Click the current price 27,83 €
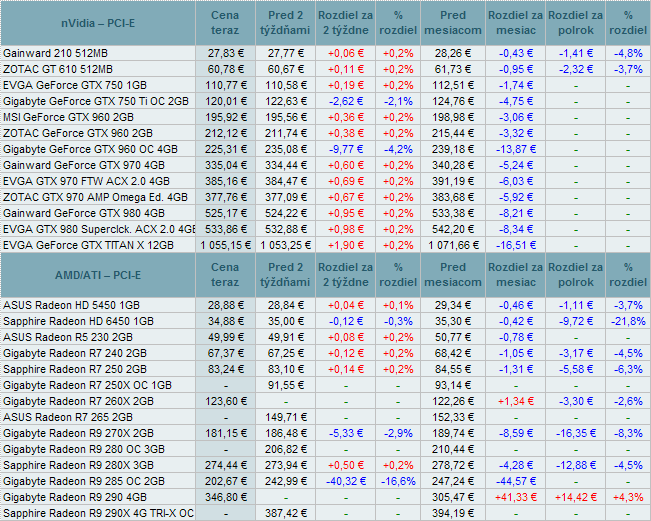 226,53
